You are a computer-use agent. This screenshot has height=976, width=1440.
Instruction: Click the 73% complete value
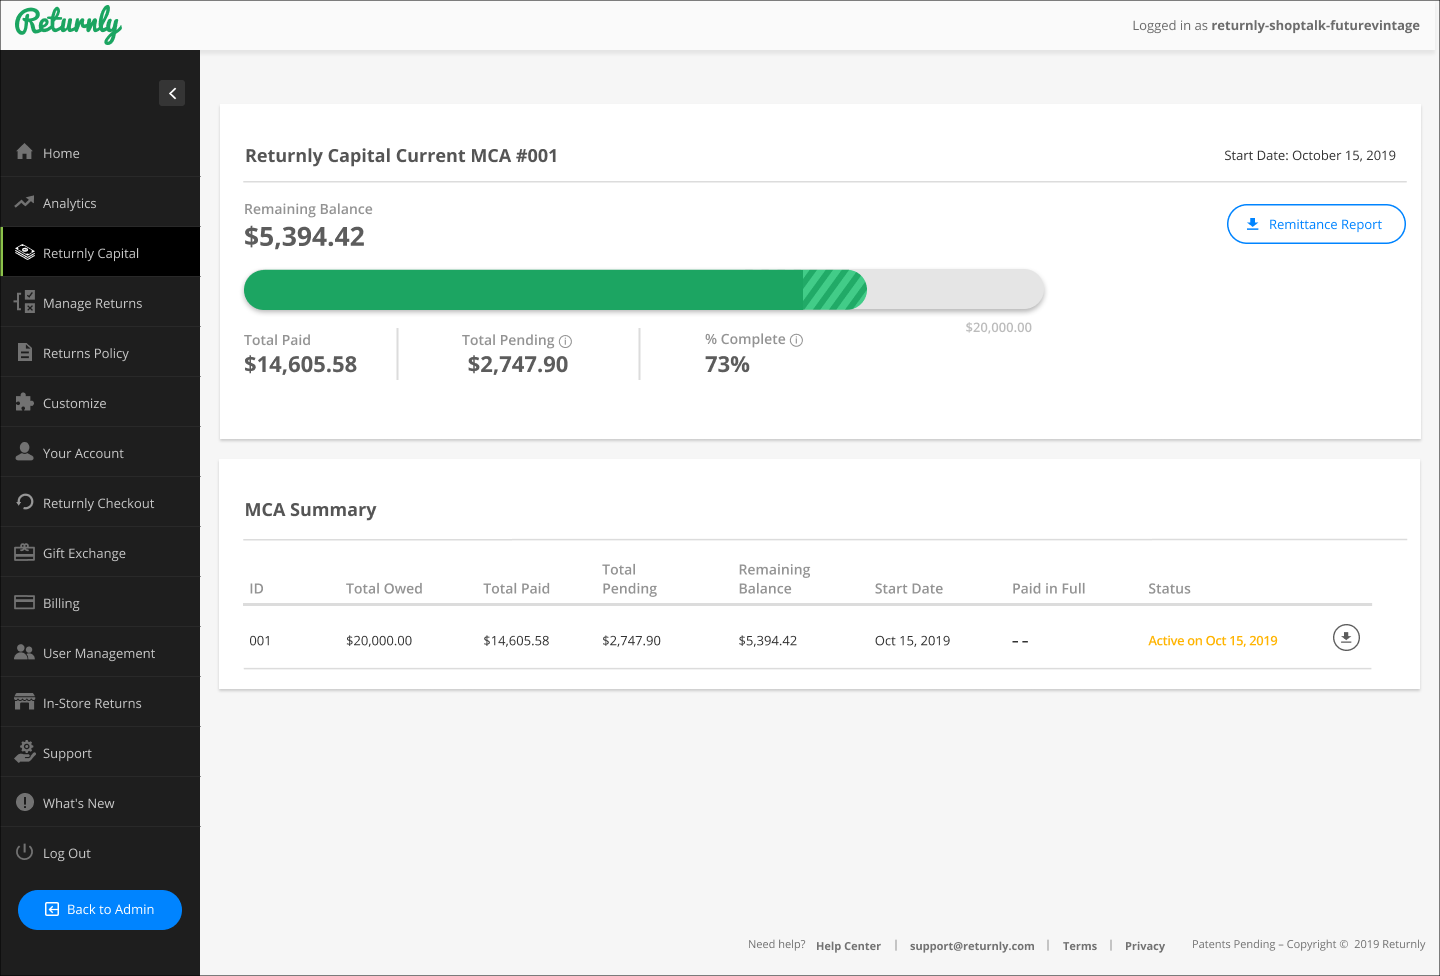(727, 364)
